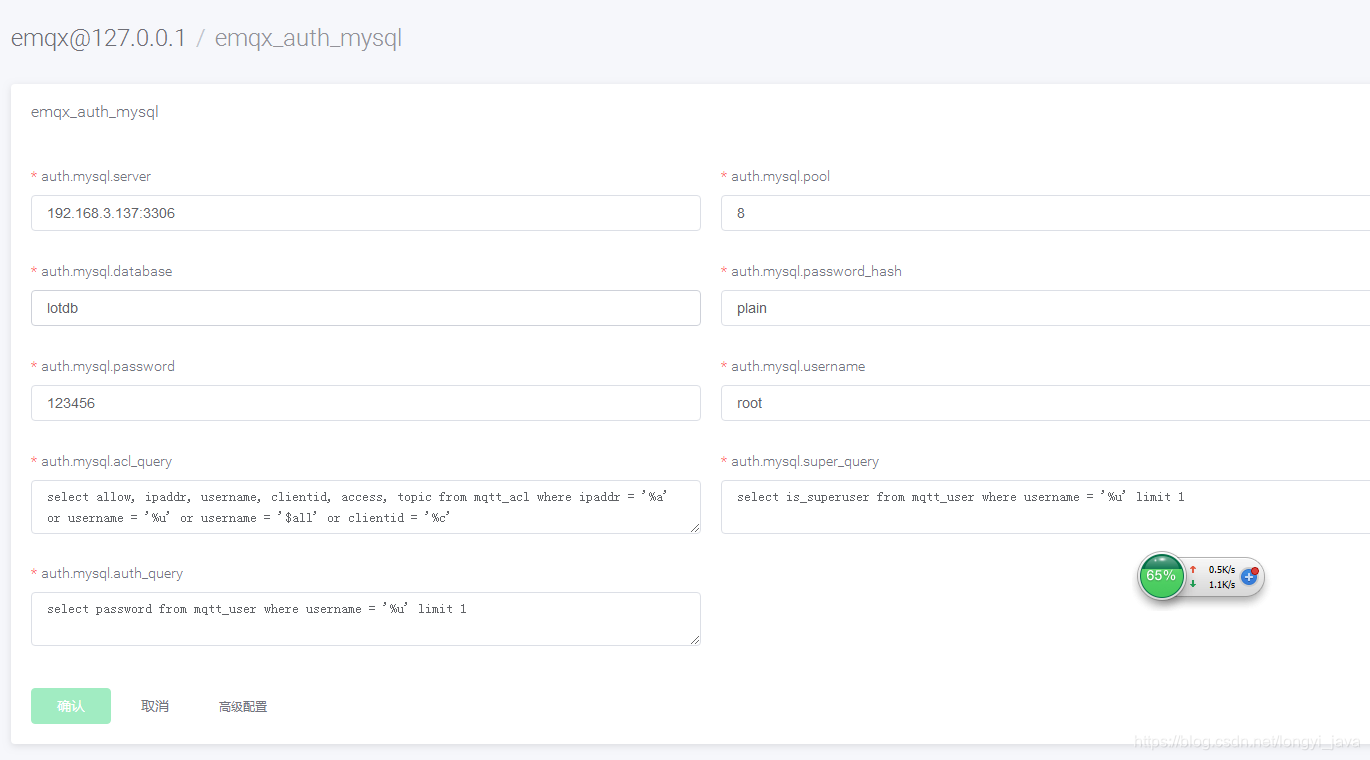Click the auth.mysql.username label
1370x760 pixels.
798,366
